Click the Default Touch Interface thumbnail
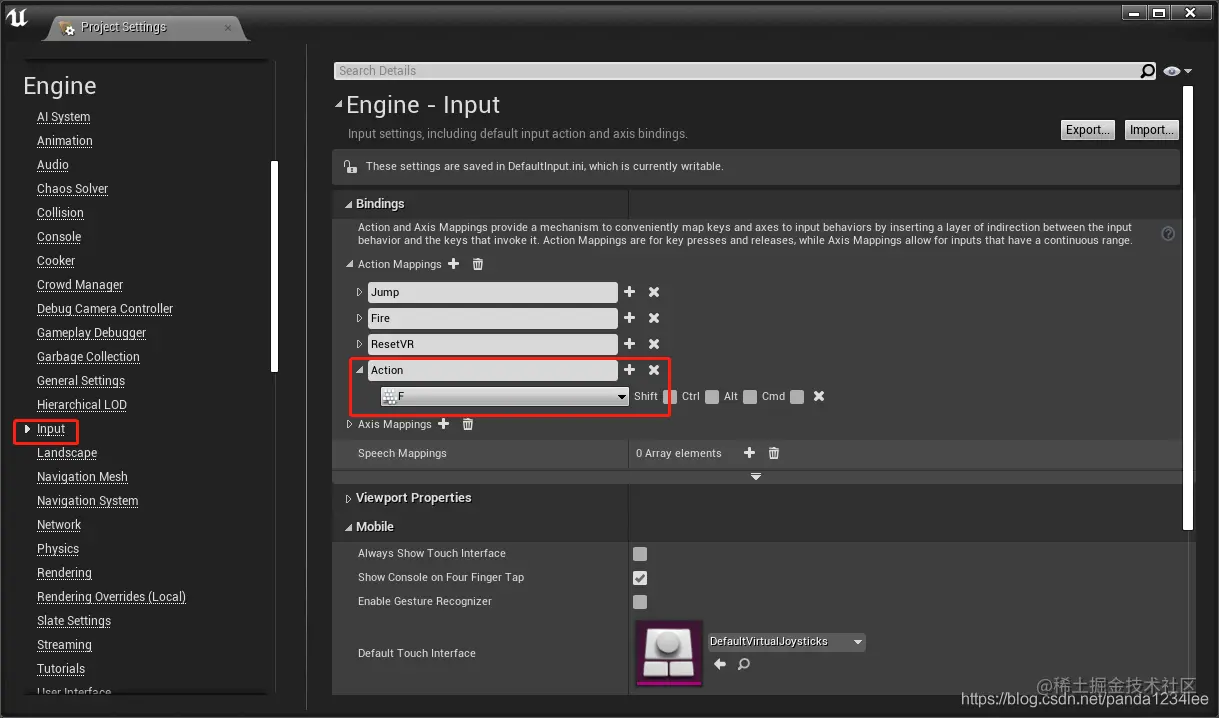1219x718 pixels. point(669,654)
